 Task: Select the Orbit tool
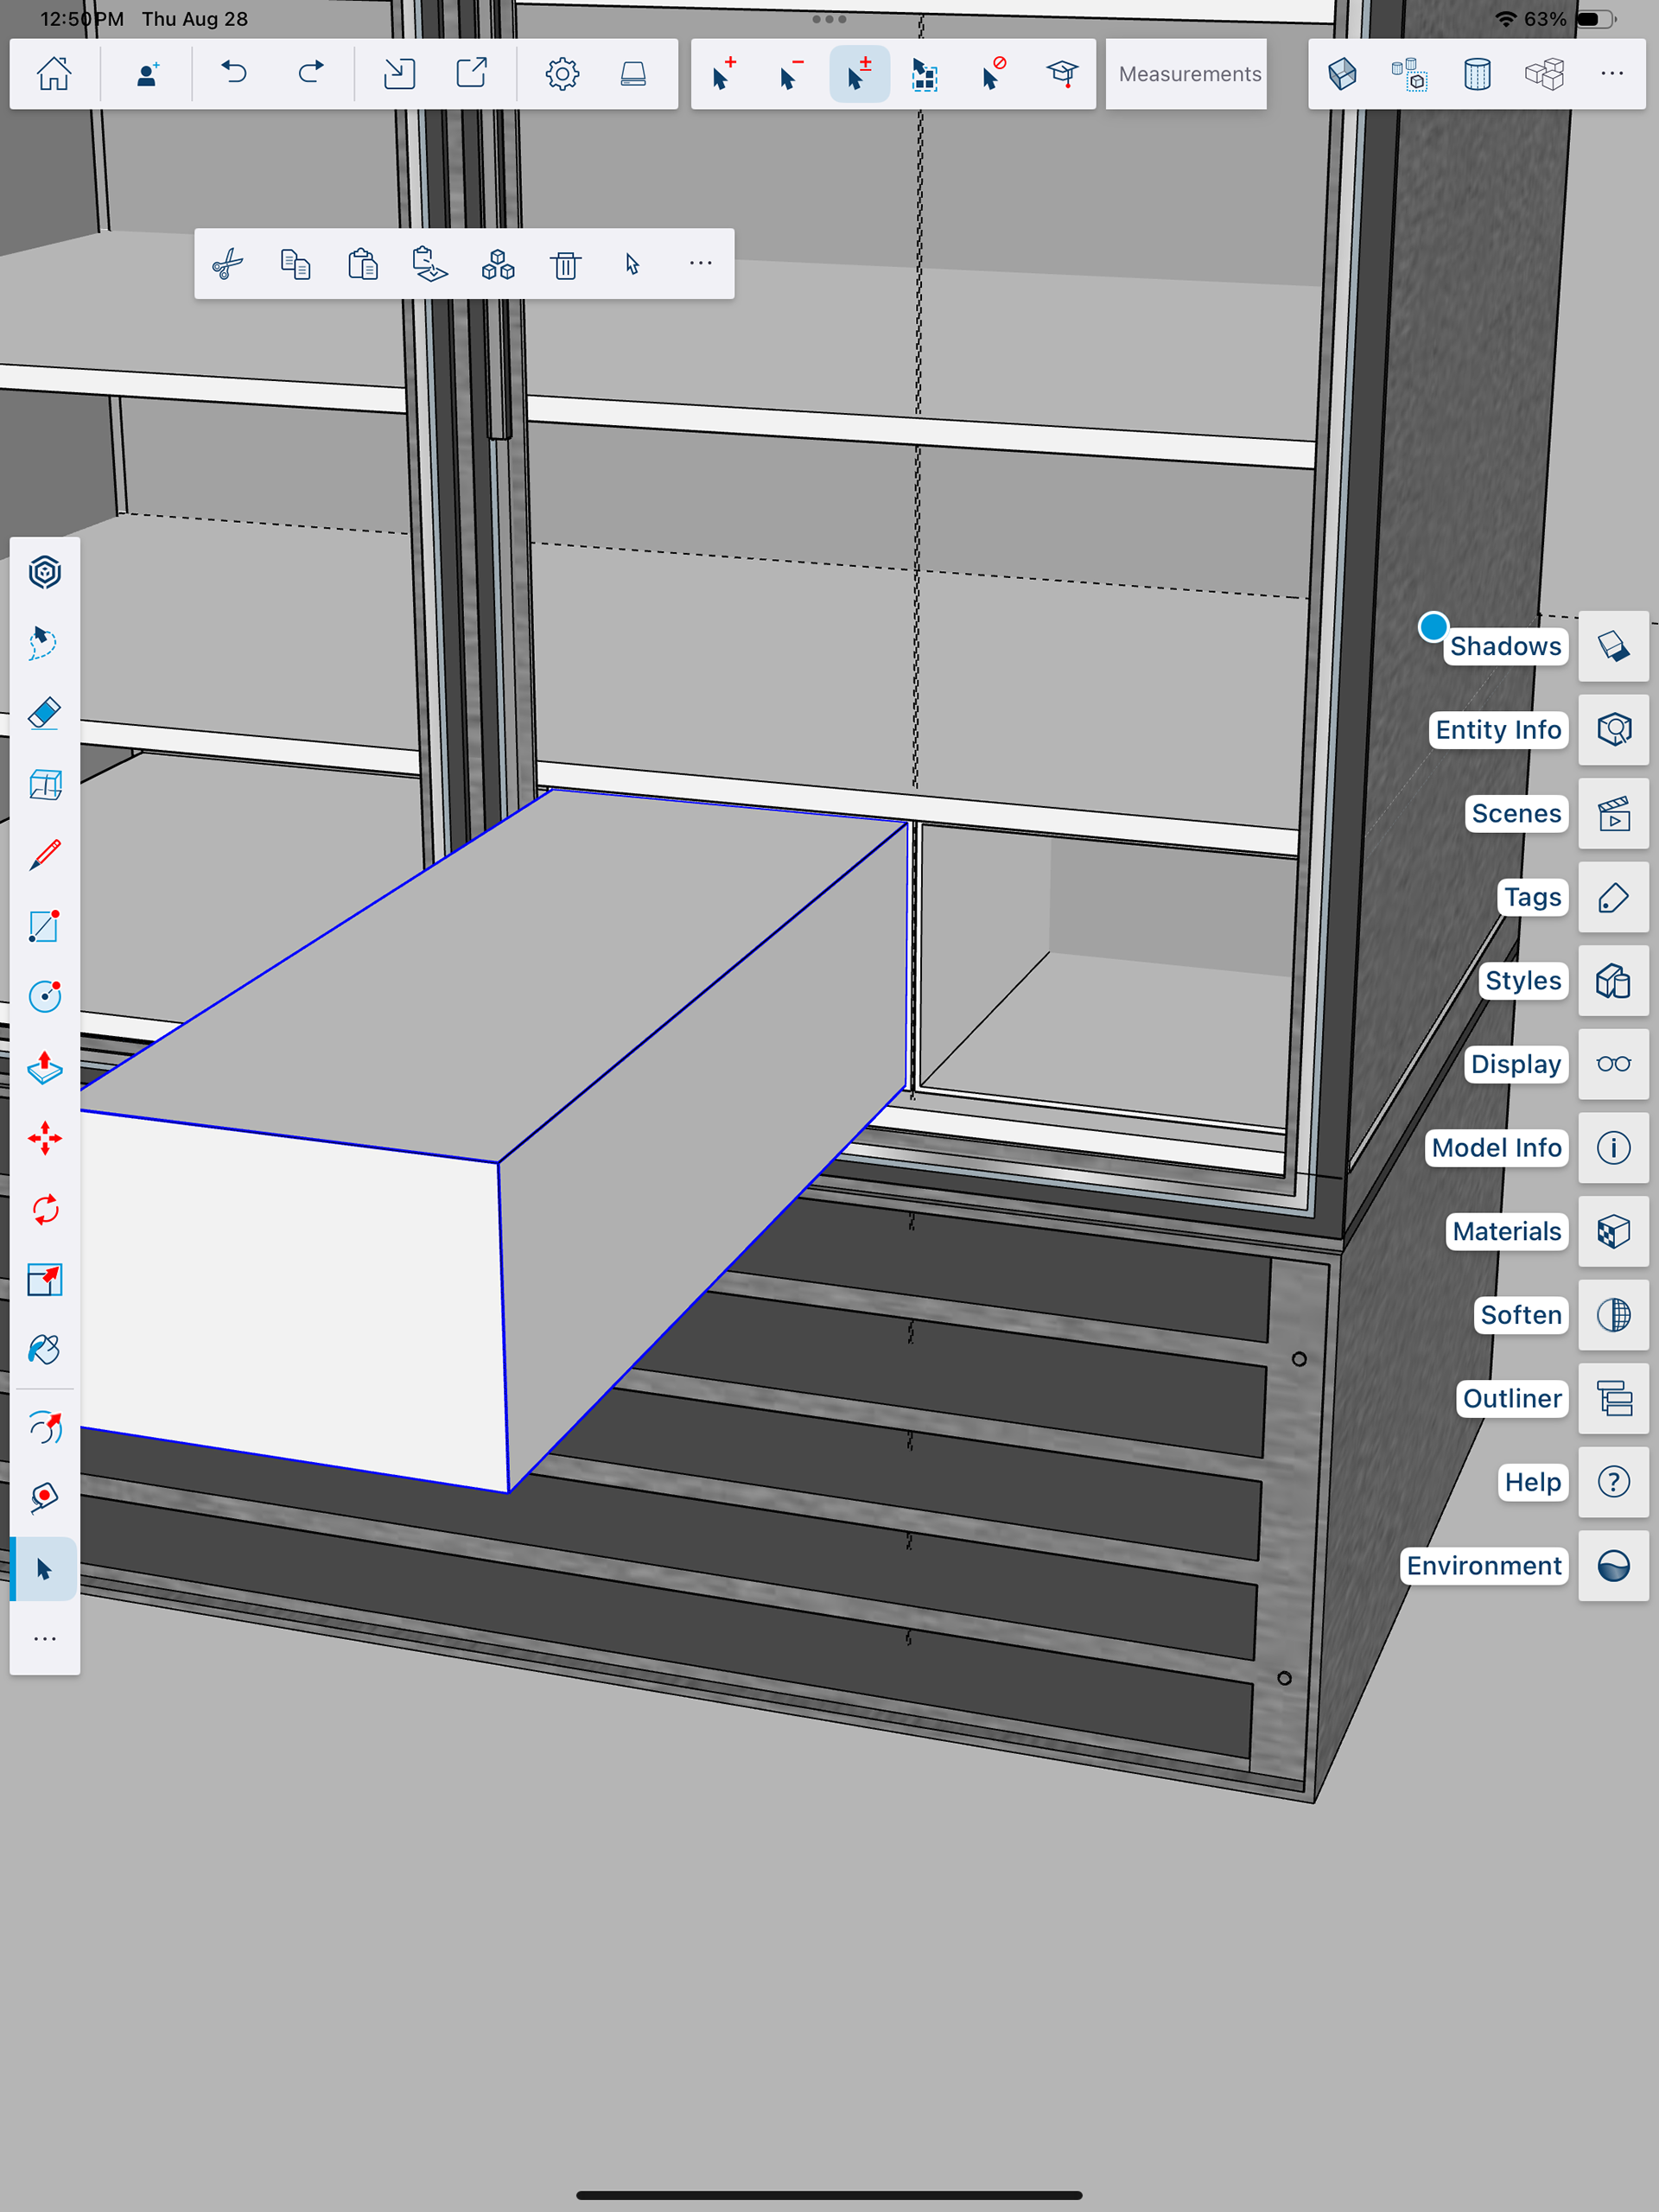click(x=45, y=1427)
